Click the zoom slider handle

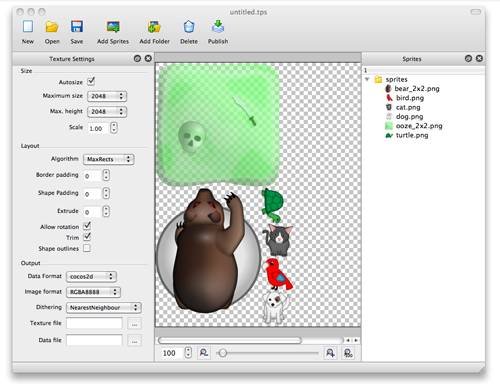click(223, 353)
